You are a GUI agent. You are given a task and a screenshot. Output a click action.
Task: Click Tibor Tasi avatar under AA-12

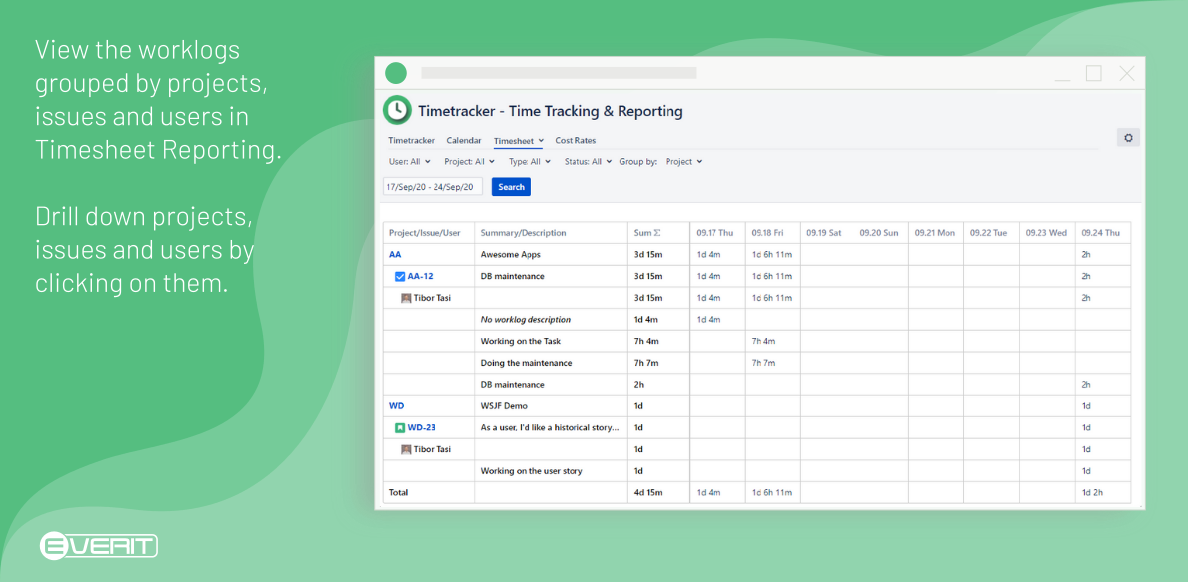point(406,298)
